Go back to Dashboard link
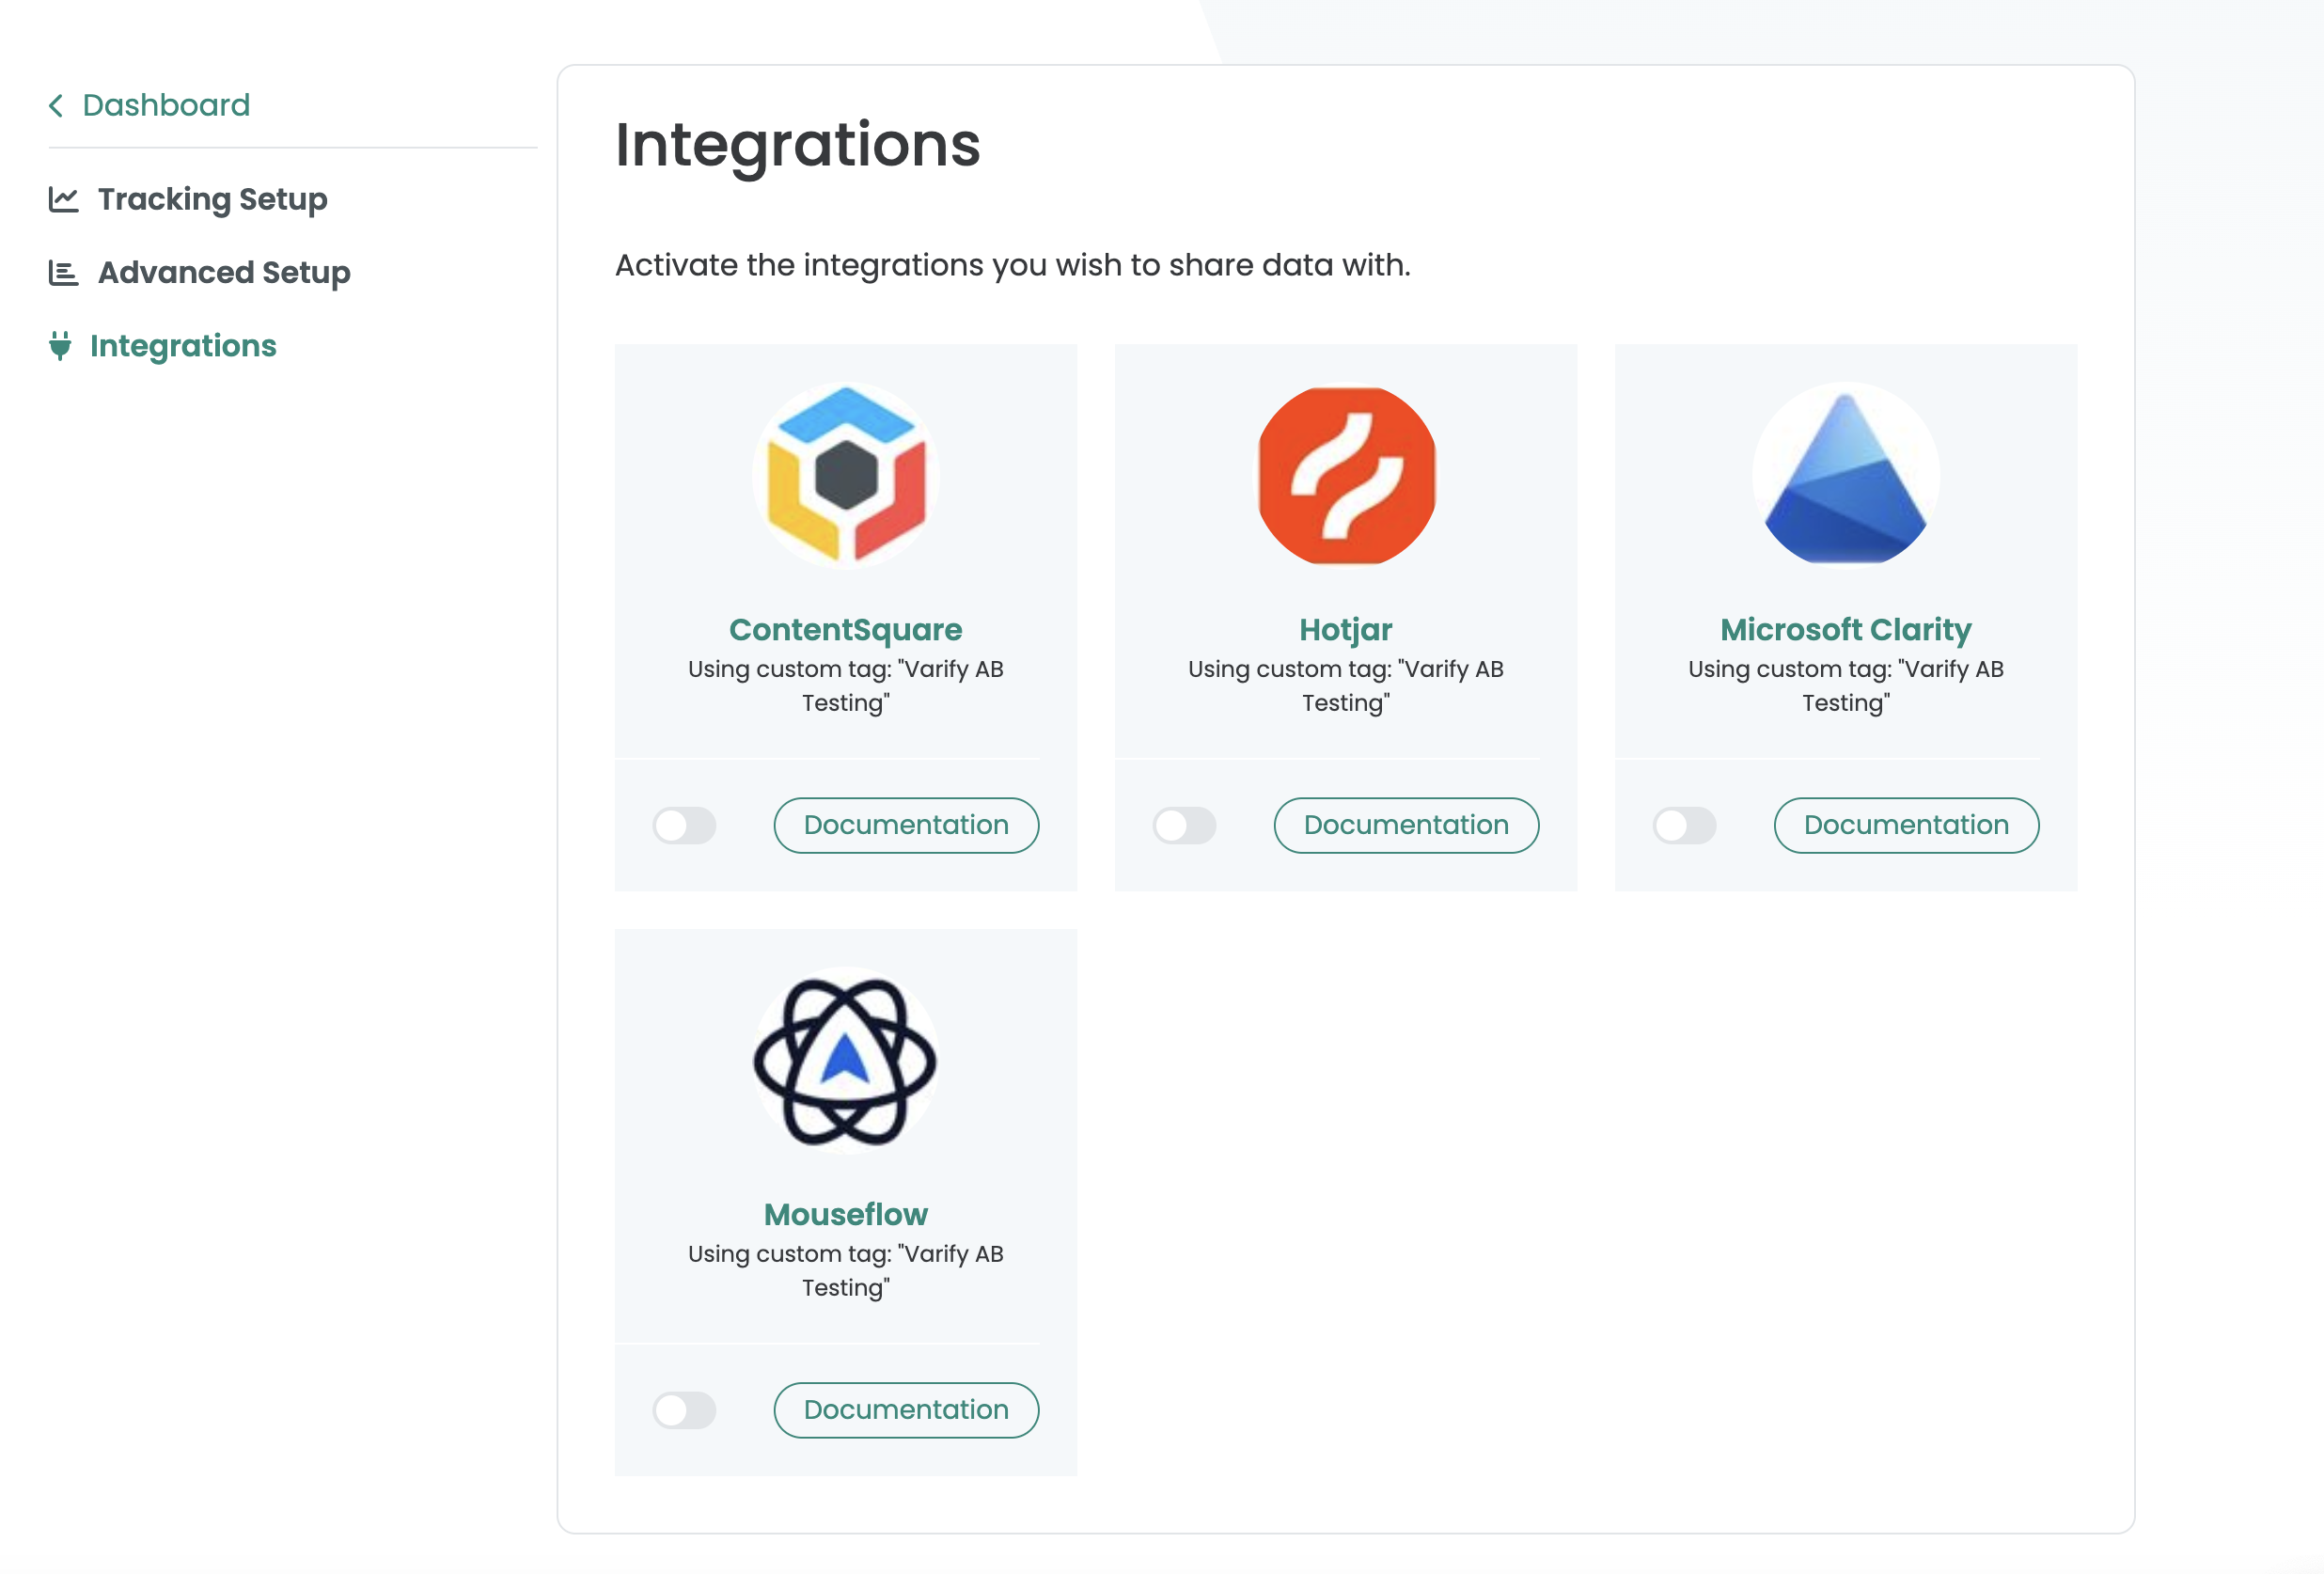 166,105
